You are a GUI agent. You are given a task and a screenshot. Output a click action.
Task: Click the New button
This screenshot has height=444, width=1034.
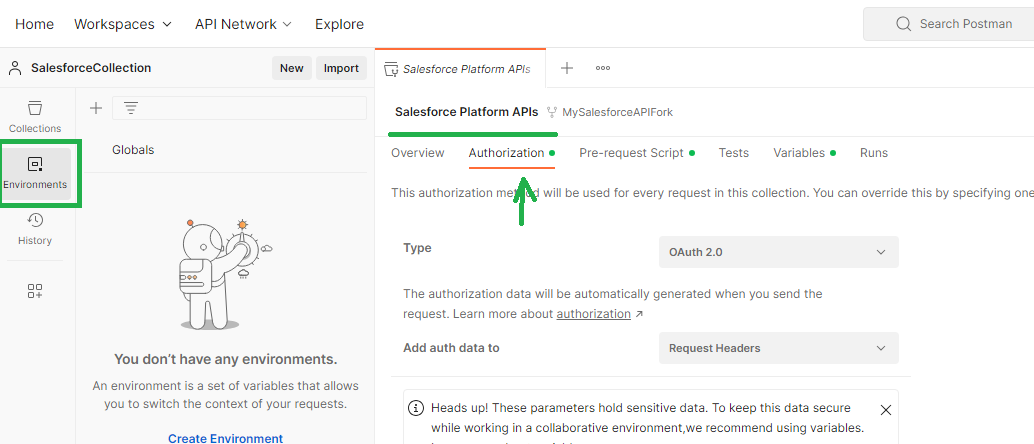[x=291, y=68]
